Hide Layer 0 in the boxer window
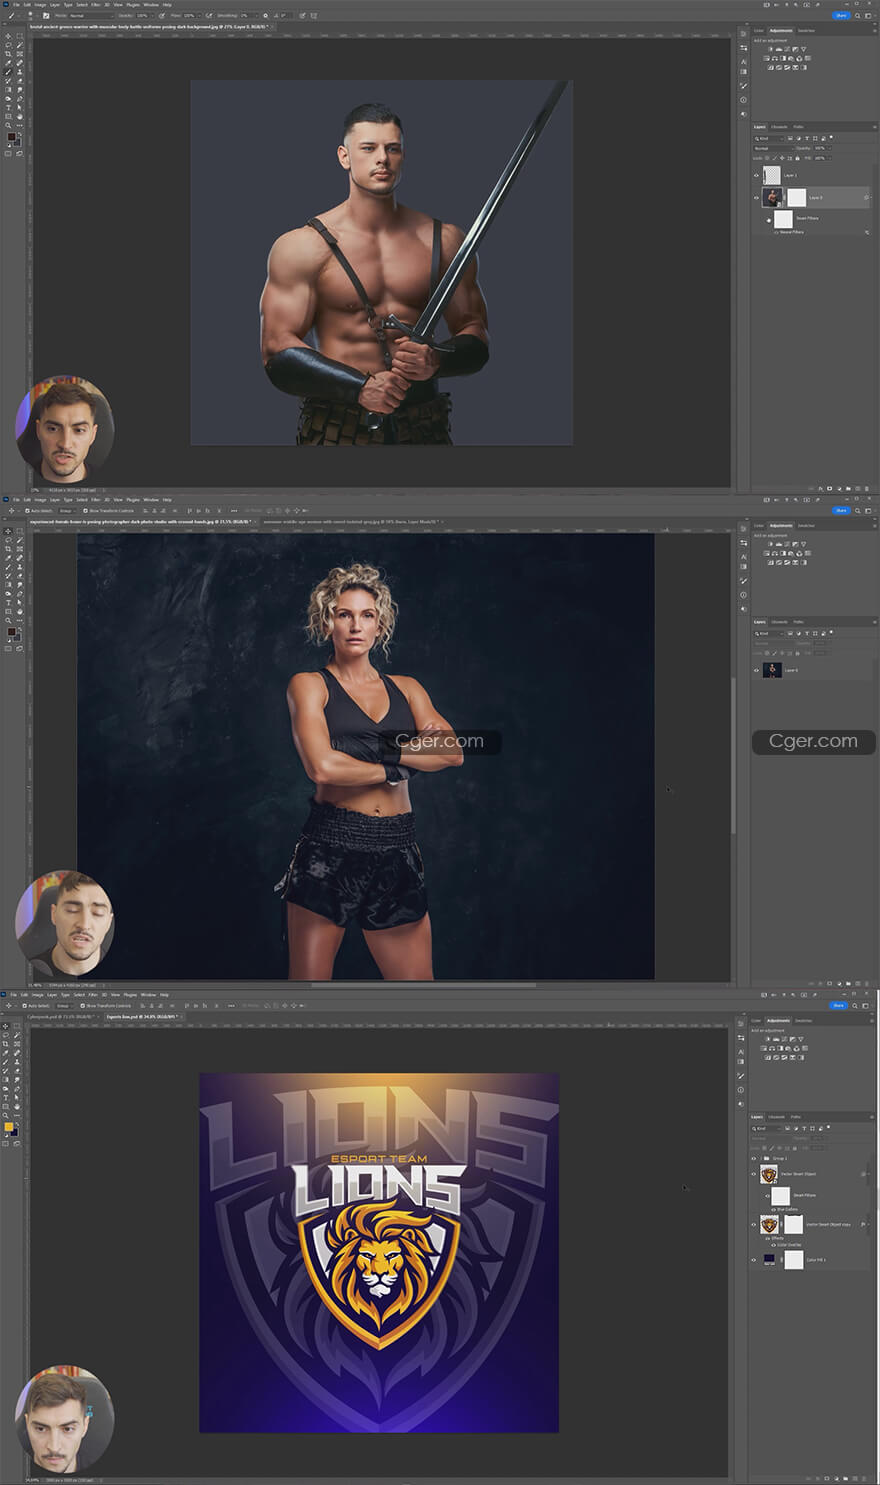880x1485 pixels. coord(756,670)
